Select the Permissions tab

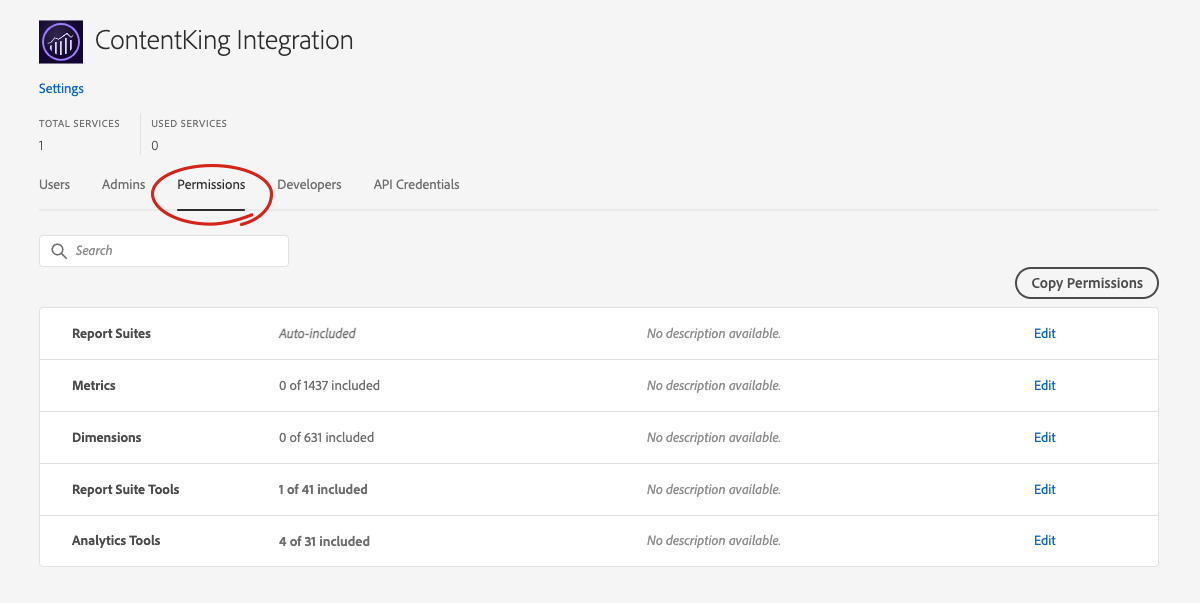pos(211,184)
